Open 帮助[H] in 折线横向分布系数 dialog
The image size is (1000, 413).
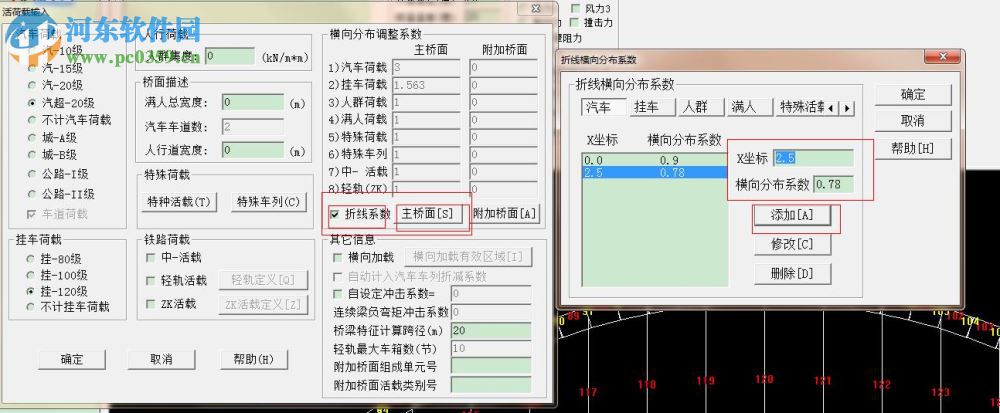click(913, 149)
